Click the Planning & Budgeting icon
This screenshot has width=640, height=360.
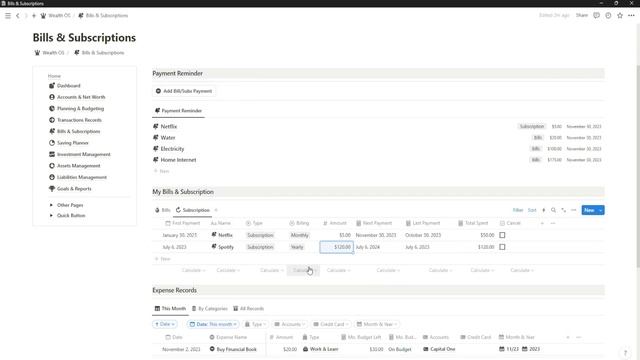pyautogui.click(x=52, y=109)
